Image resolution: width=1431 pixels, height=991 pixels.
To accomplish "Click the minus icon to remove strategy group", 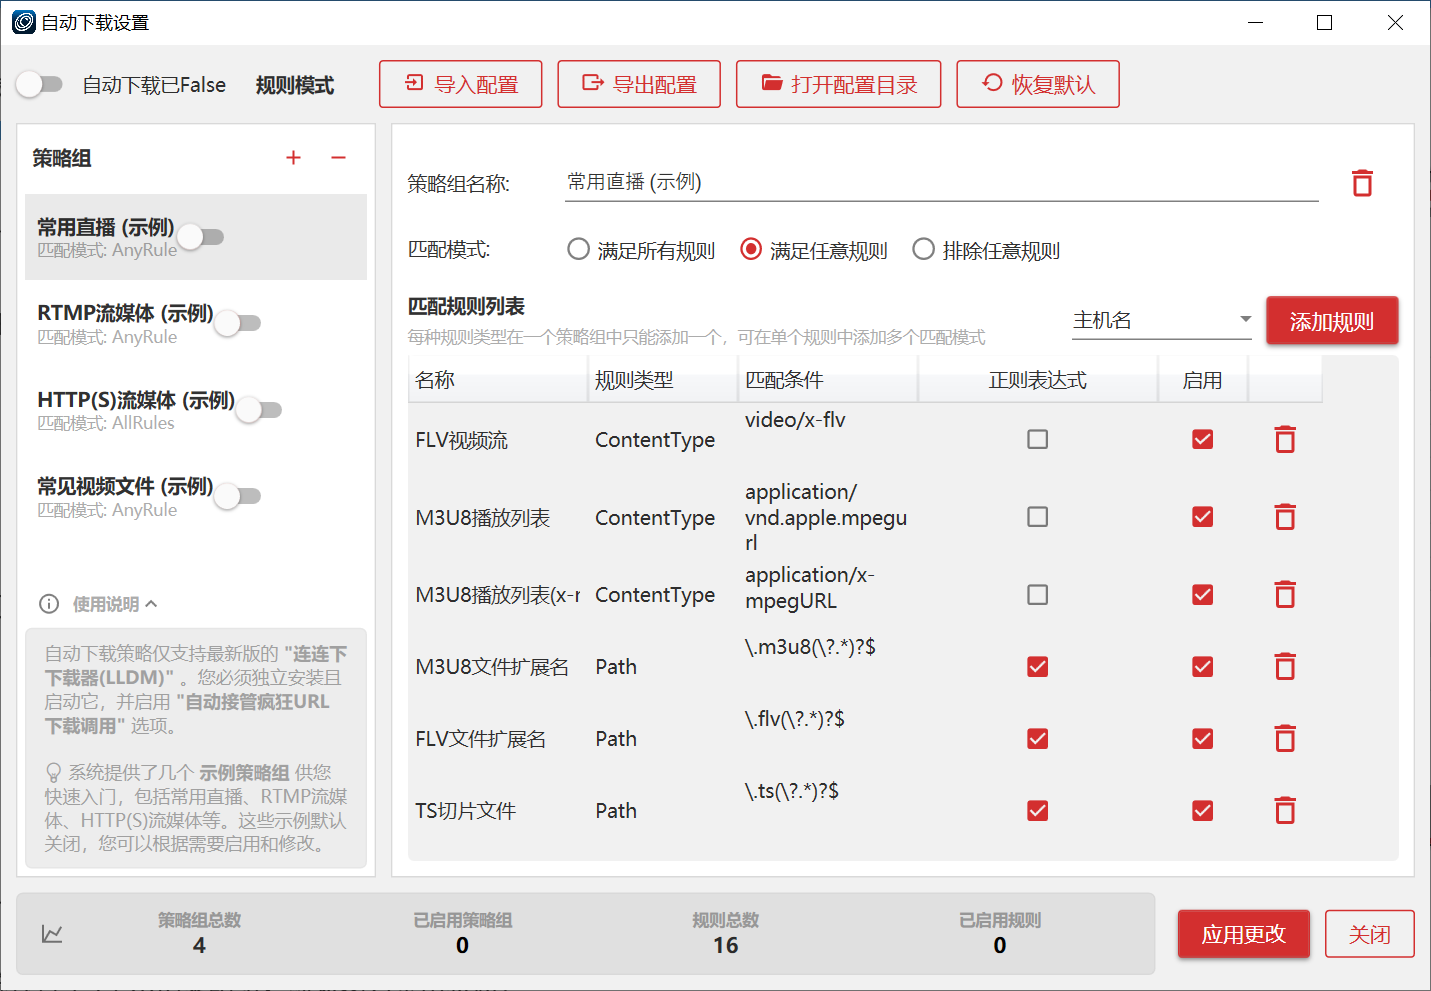I will click(339, 158).
